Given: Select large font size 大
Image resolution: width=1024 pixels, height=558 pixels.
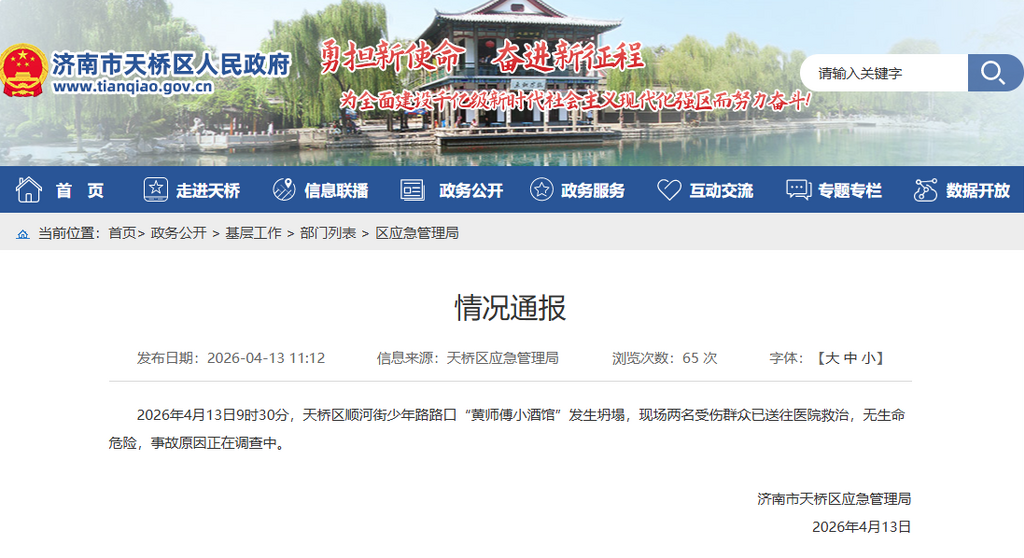Looking at the screenshot, I should [x=832, y=358].
